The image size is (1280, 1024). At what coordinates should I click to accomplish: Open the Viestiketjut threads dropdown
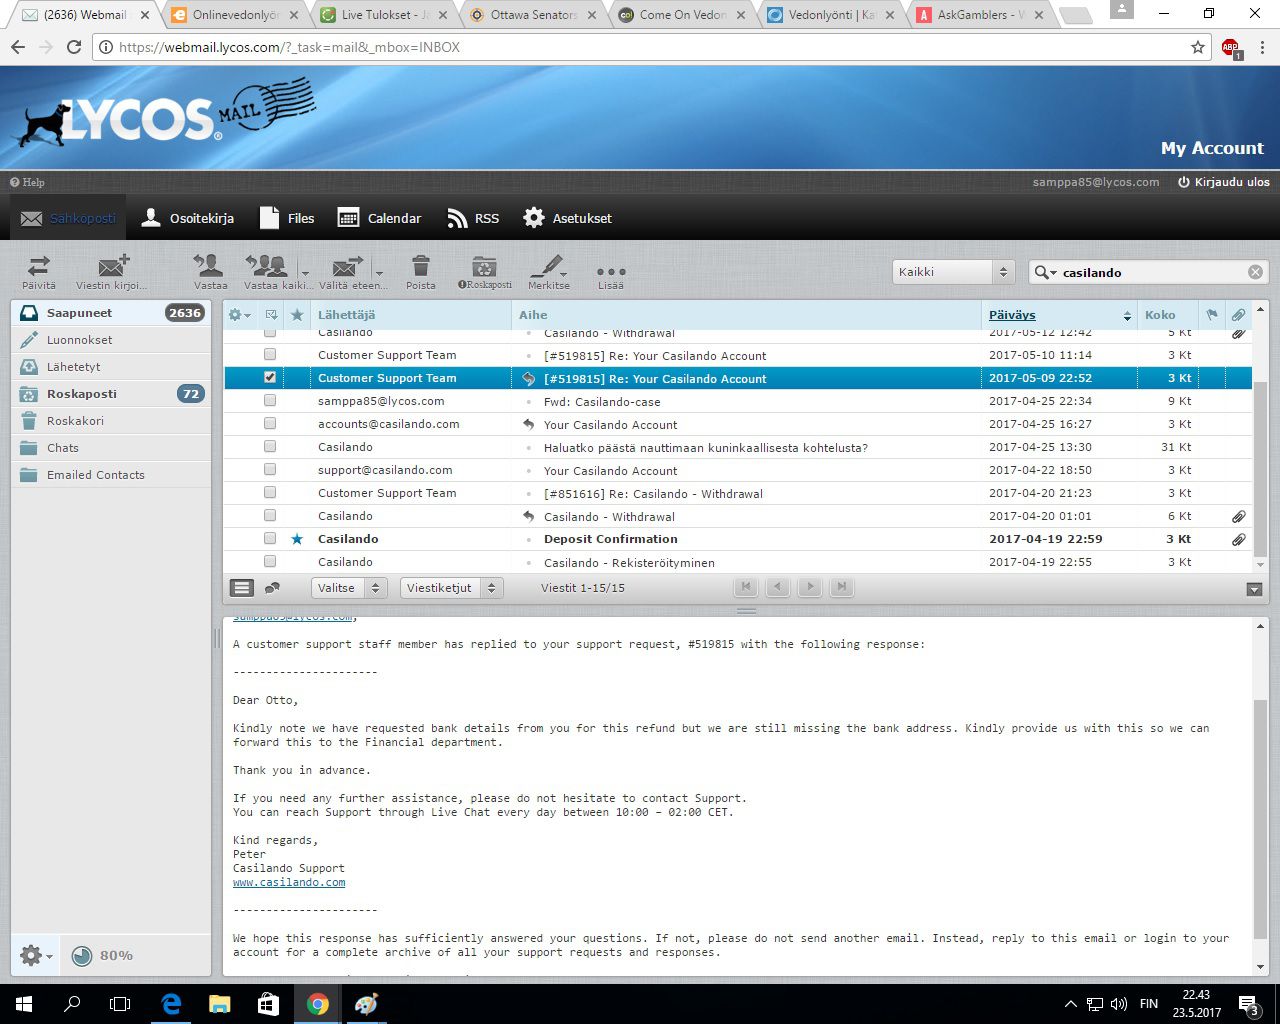[x=451, y=588]
